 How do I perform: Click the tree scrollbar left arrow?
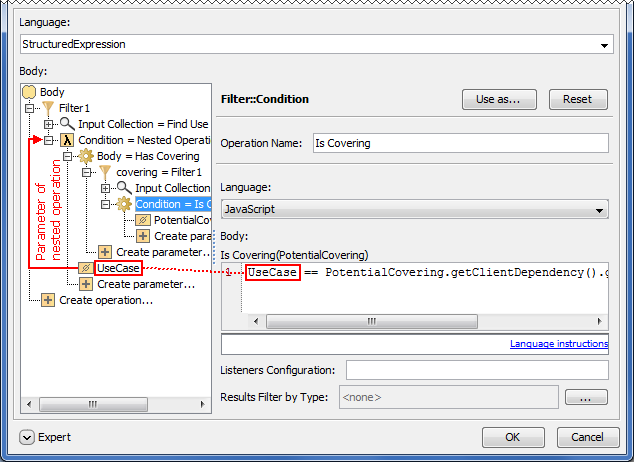(29, 404)
